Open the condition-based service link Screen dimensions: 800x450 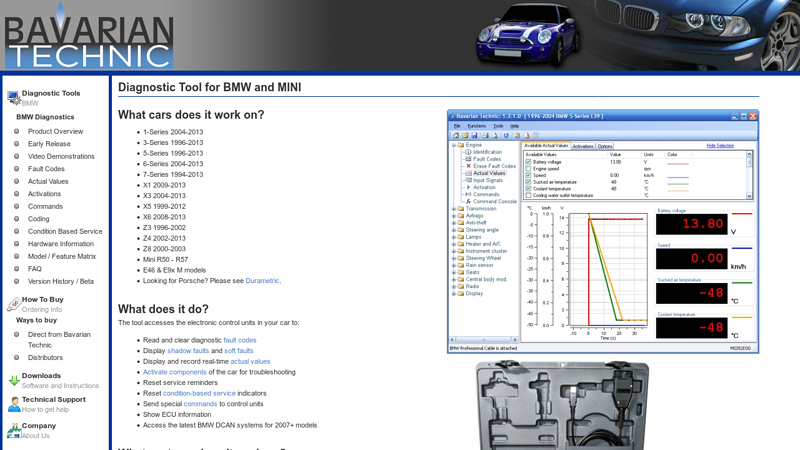(x=199, y=393)
